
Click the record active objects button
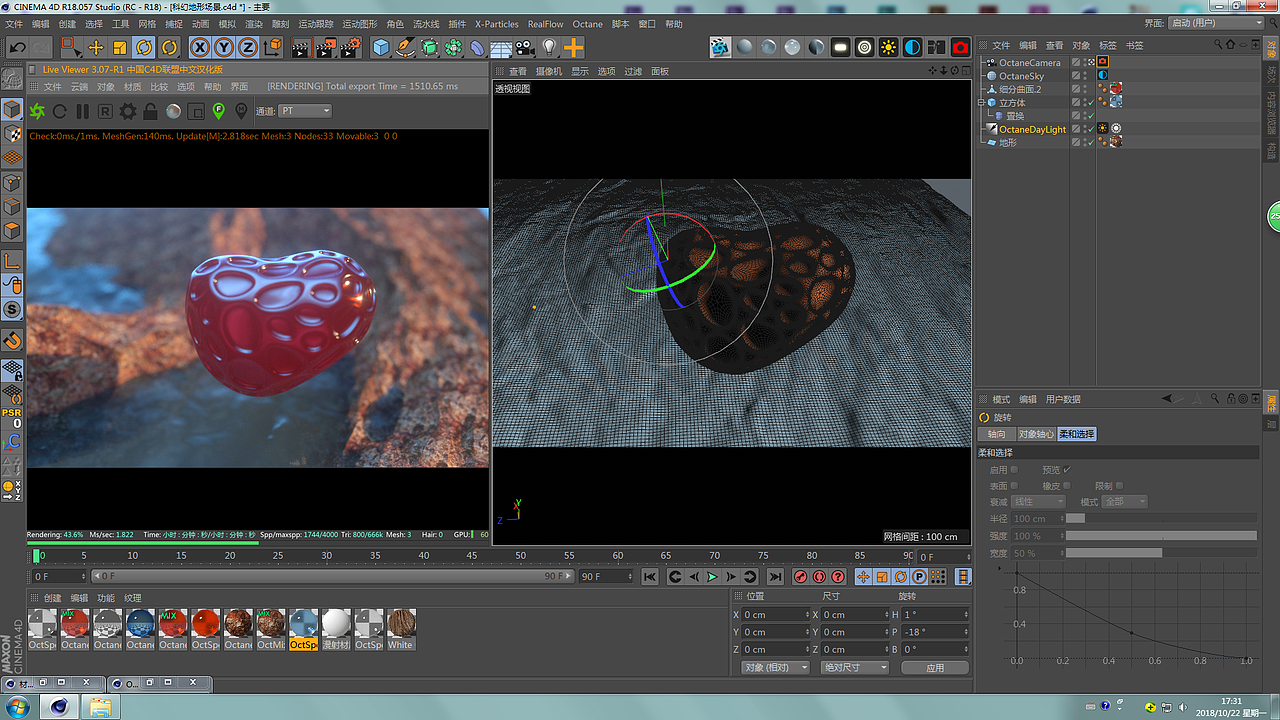[x=800, y=576]
